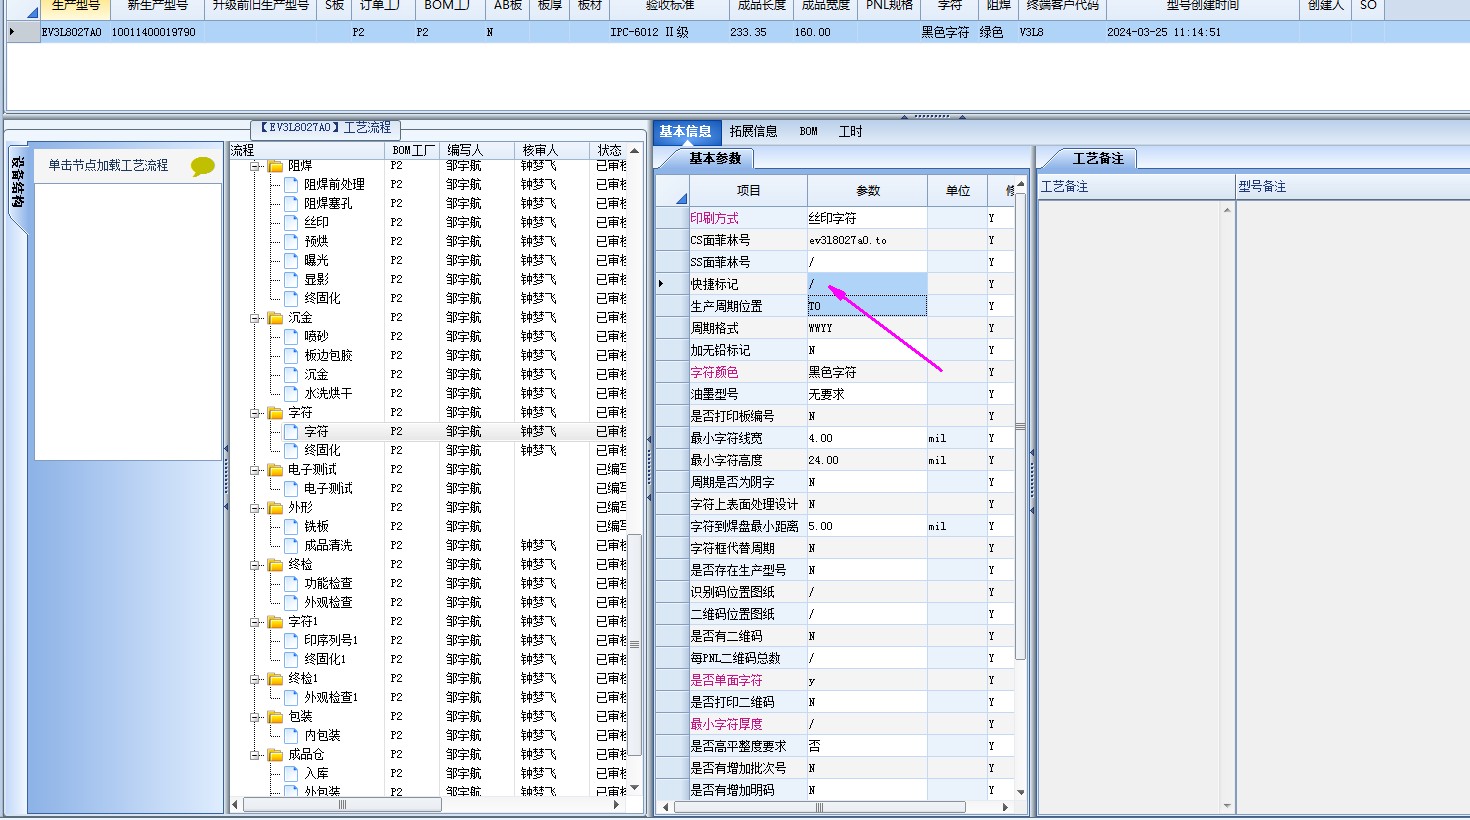Click the 成品仓 folder icon

[x=276, y=755]
